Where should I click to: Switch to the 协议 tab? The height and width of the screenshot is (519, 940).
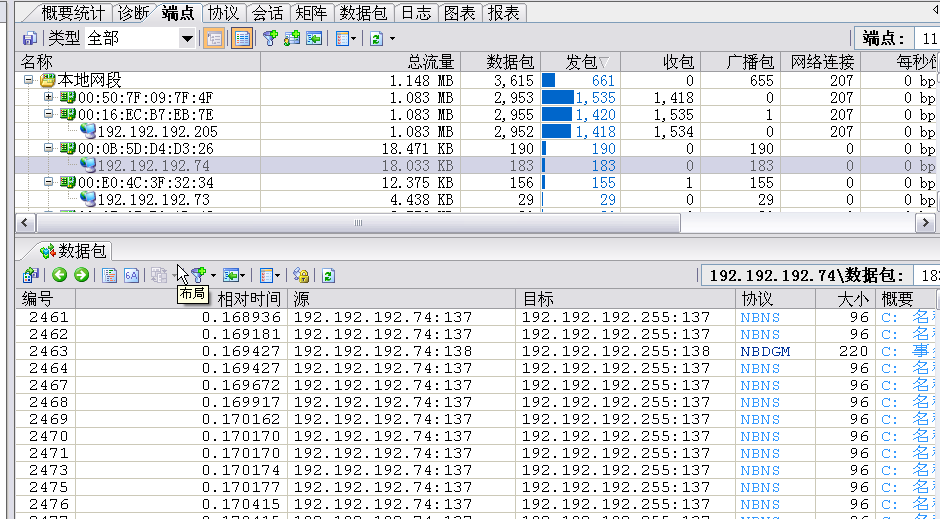(x=223, y=13)
